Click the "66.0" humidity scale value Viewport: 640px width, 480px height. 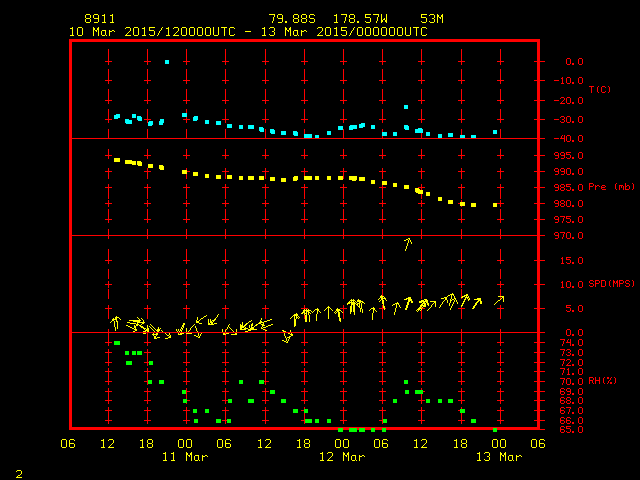tap(571, 420)
